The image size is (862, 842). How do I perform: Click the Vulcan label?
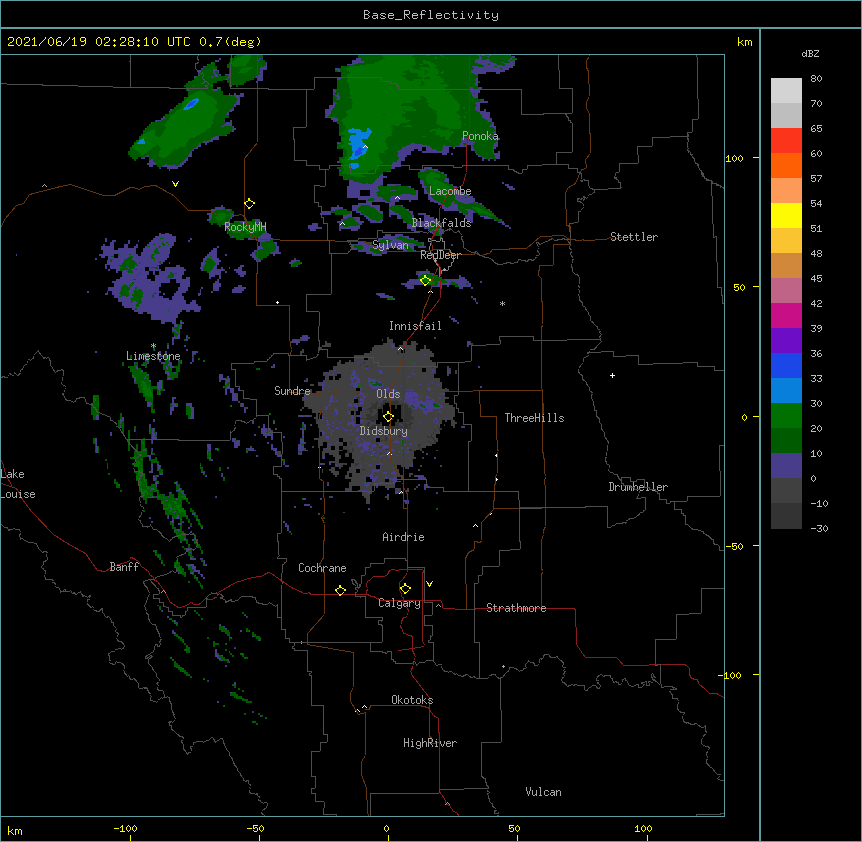pos(543,792)
